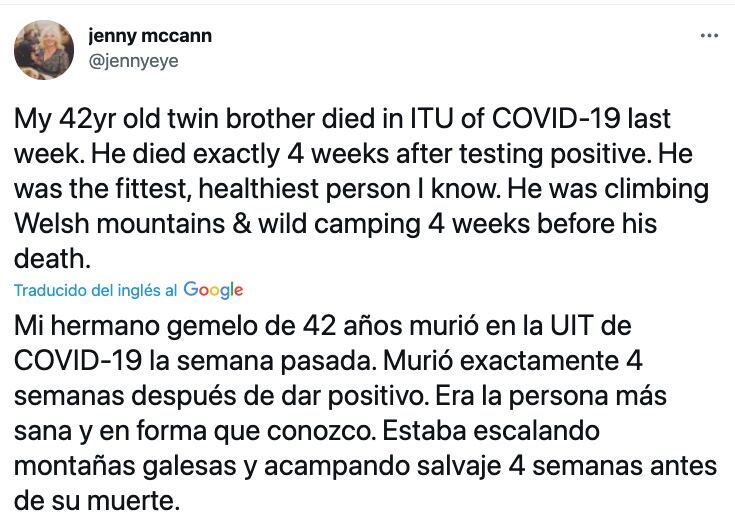
Task: Click the word "death." ending the English tweet
Action: [x=52, y=258]
